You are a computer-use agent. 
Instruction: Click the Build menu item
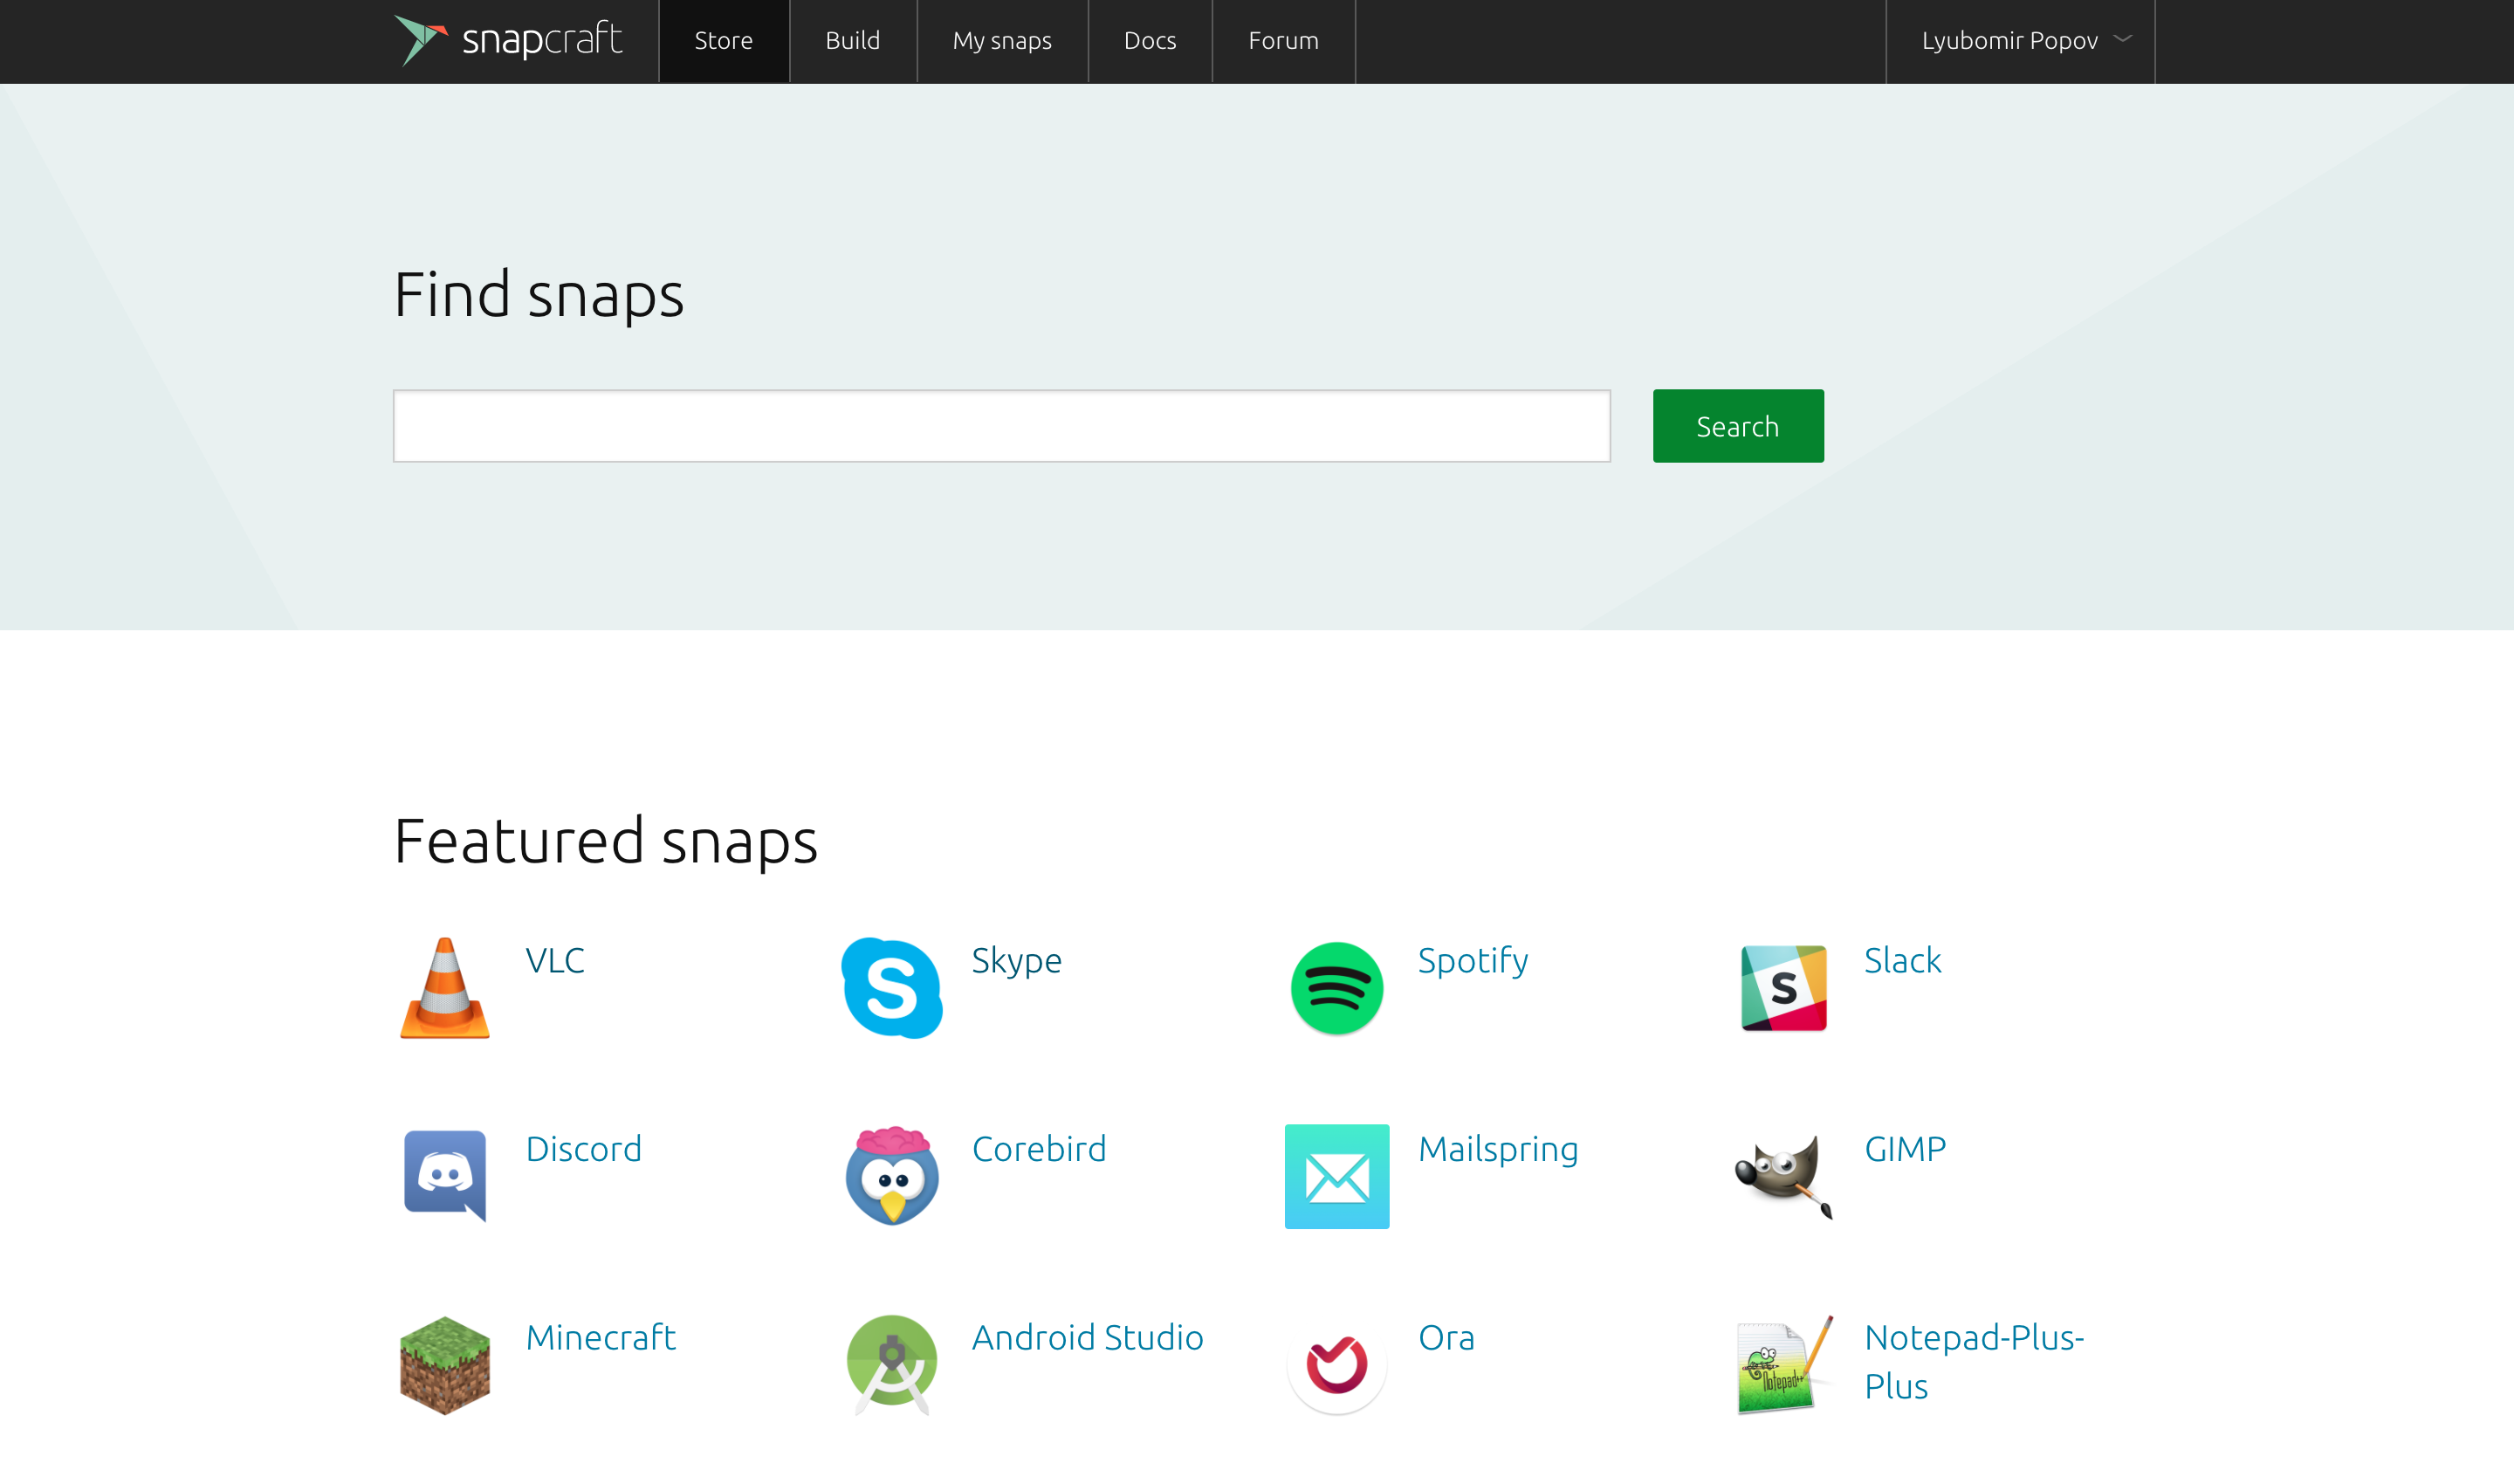852,41
